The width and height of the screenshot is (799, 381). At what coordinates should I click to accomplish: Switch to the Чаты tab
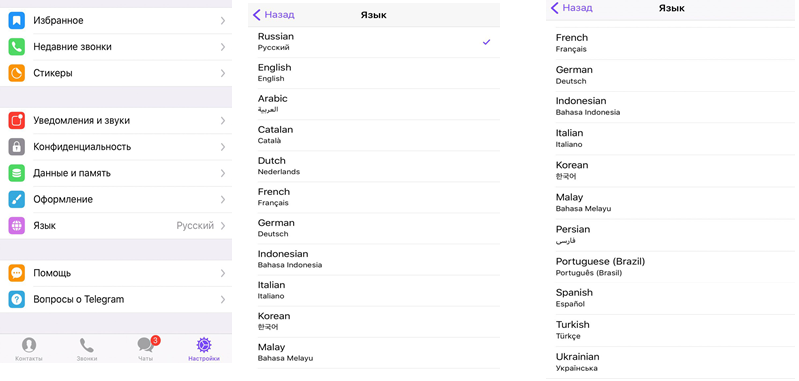(x=145, y=349)
